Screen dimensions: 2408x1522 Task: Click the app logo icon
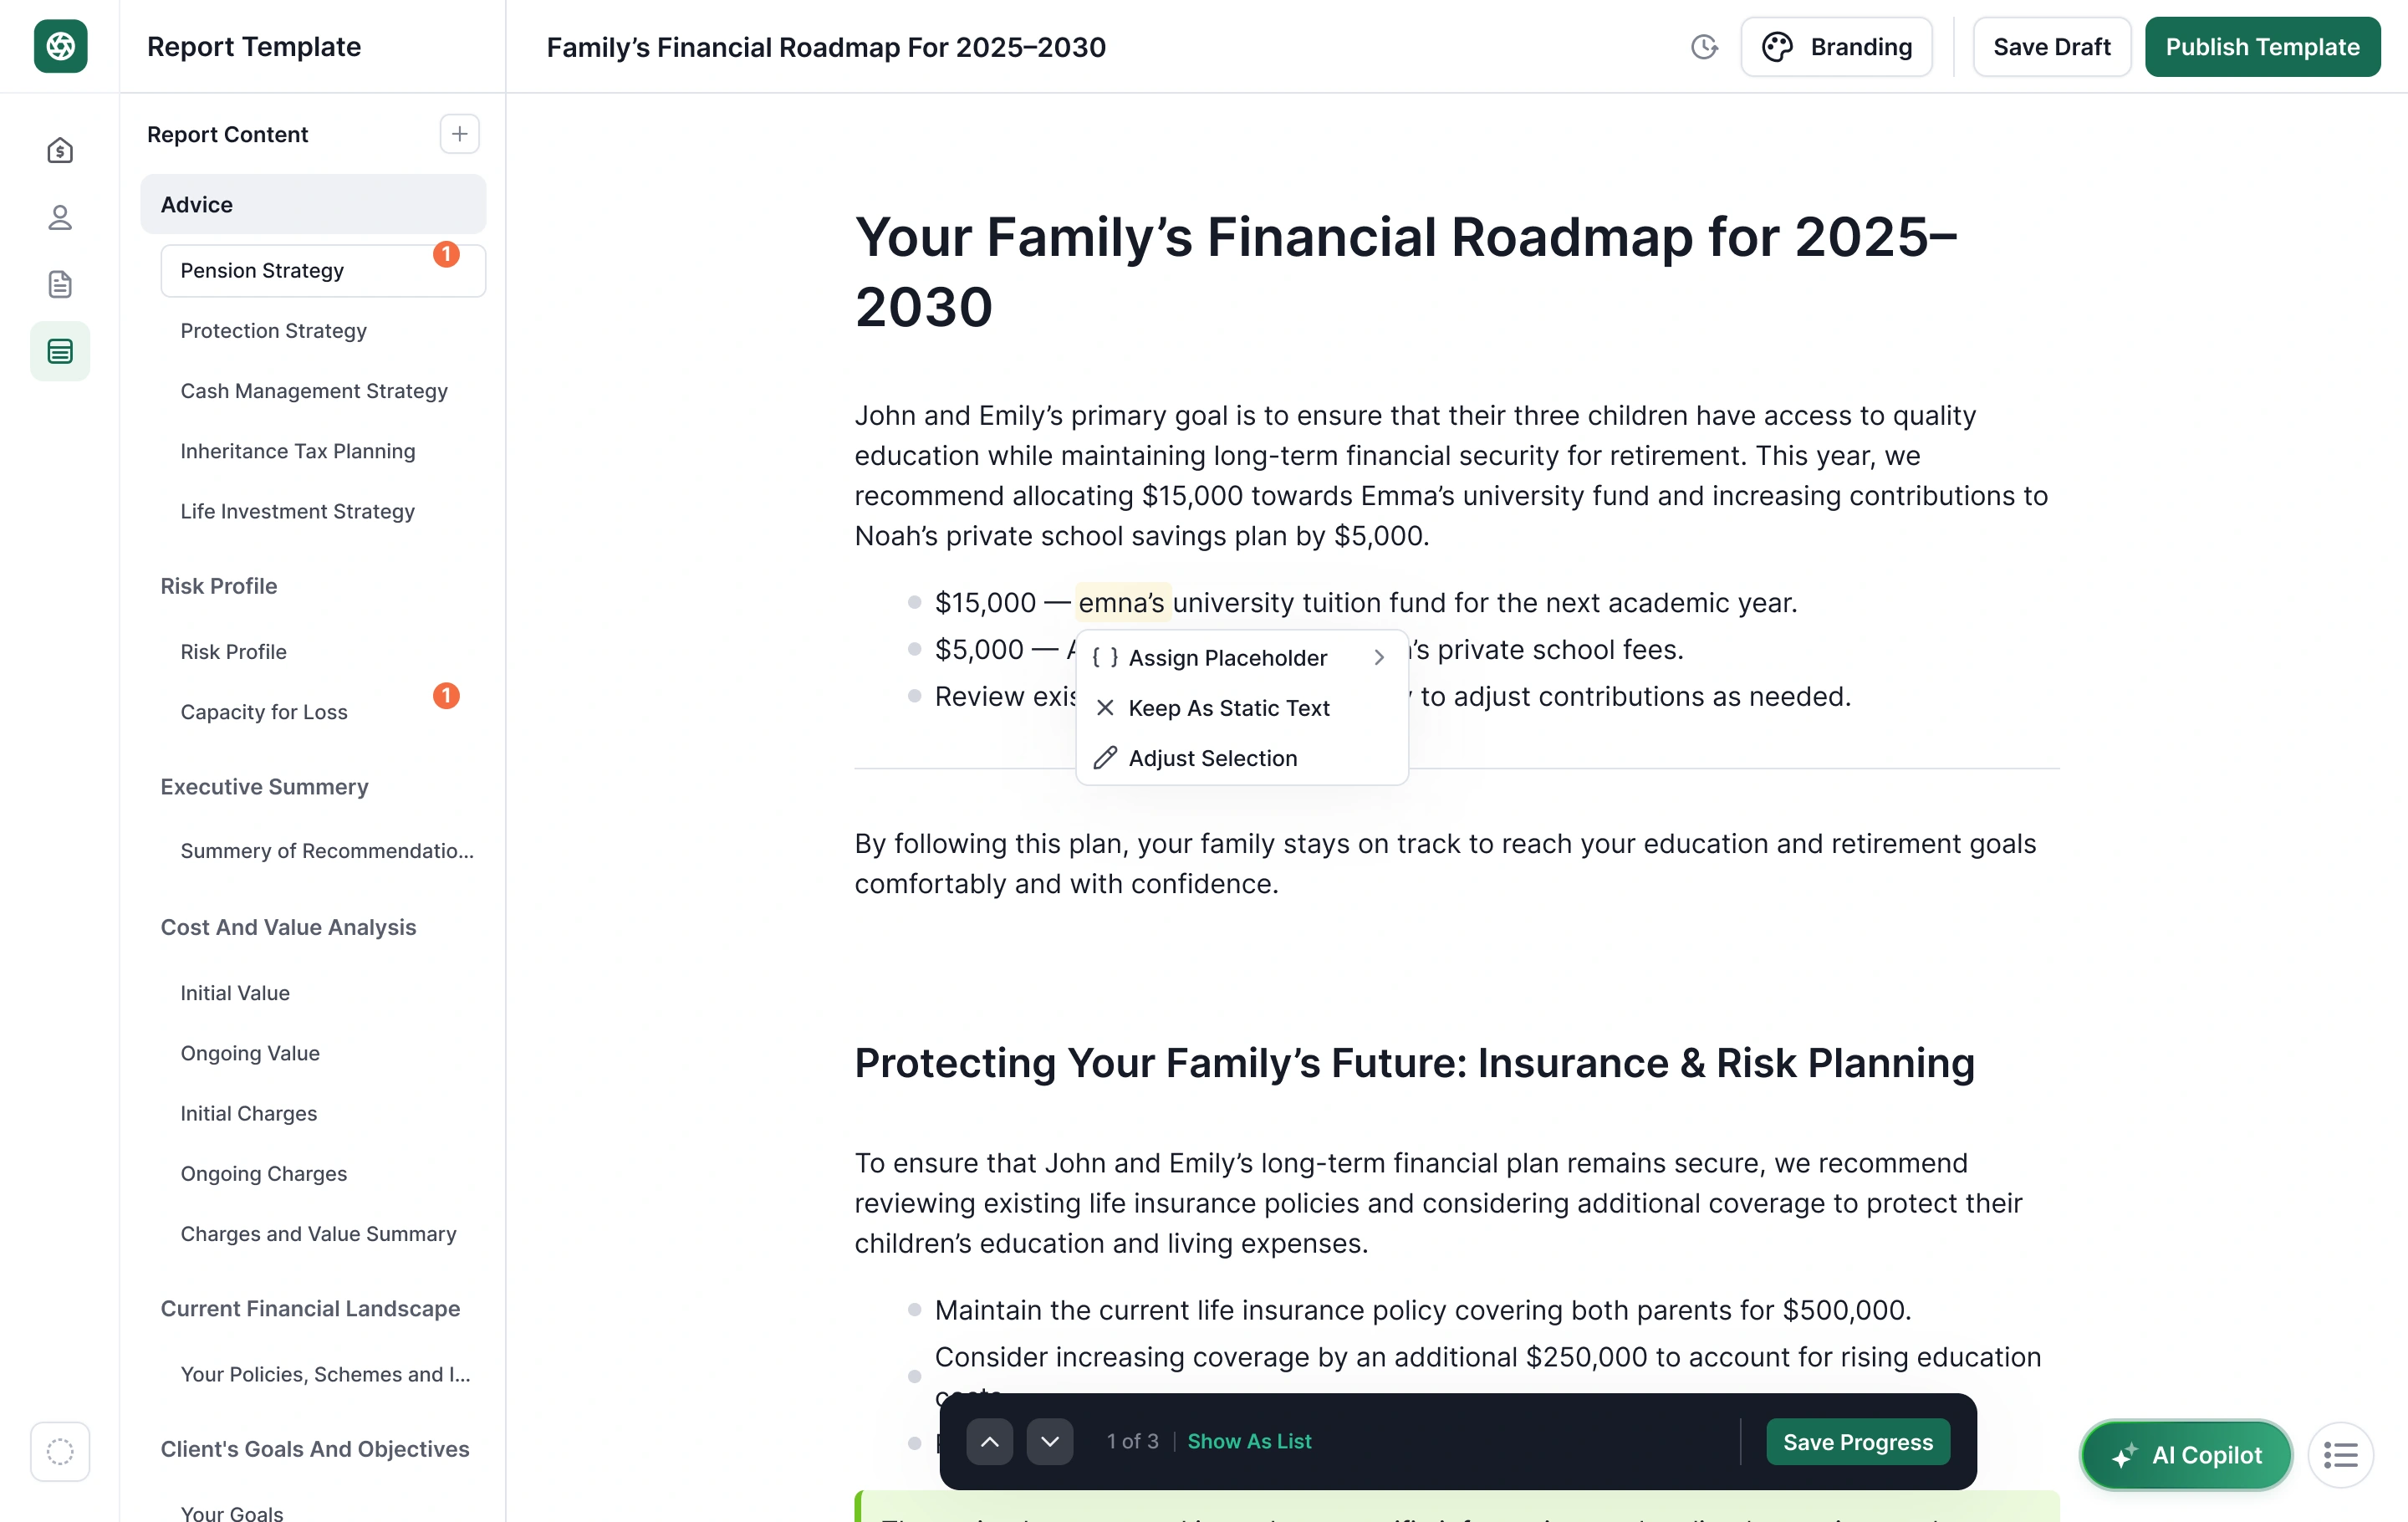[x=60, y=46]
